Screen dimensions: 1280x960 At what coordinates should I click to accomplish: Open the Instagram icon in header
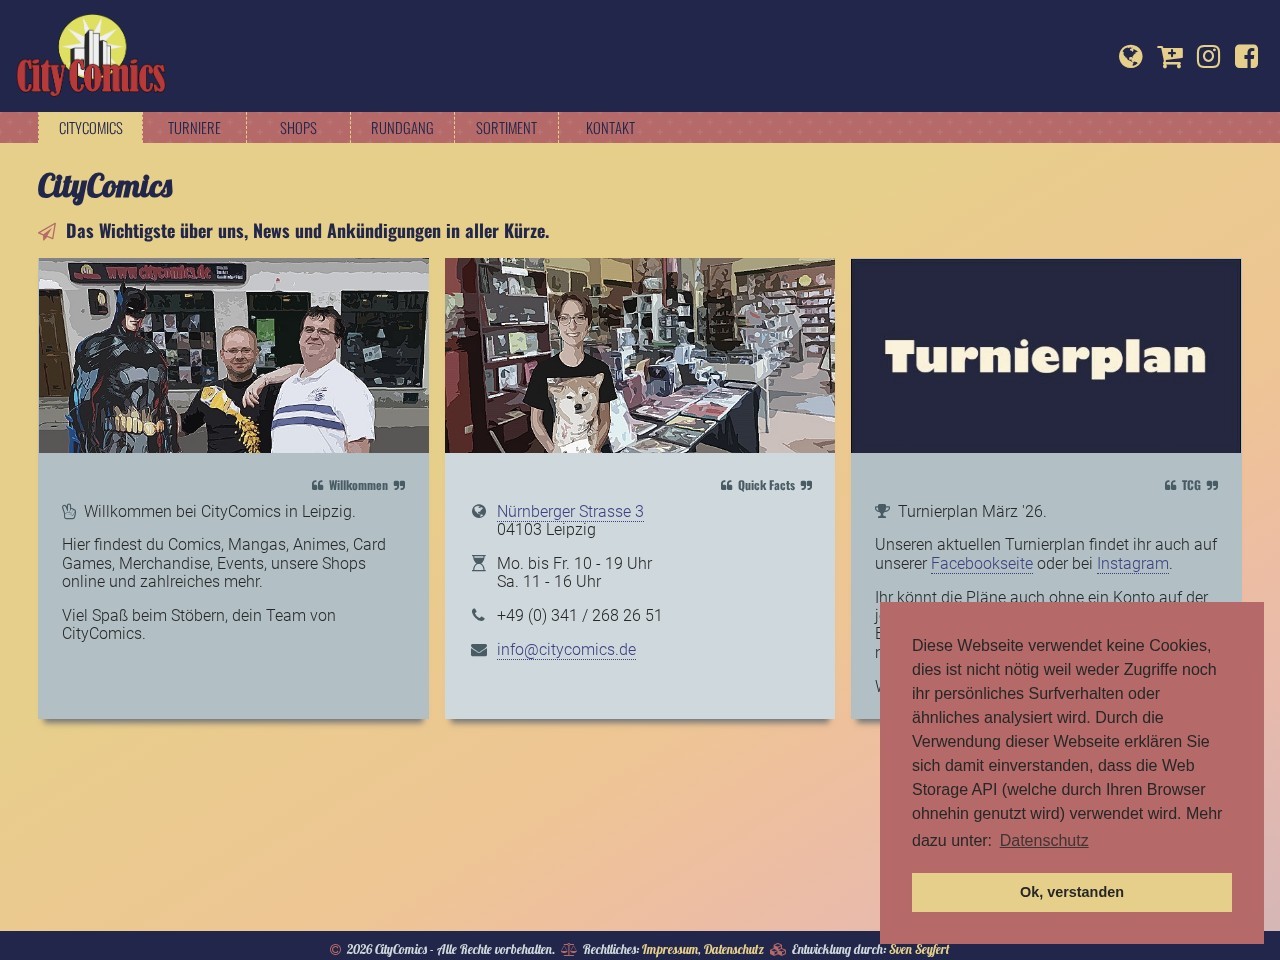pyautogui.click(x=1208, y=57)
